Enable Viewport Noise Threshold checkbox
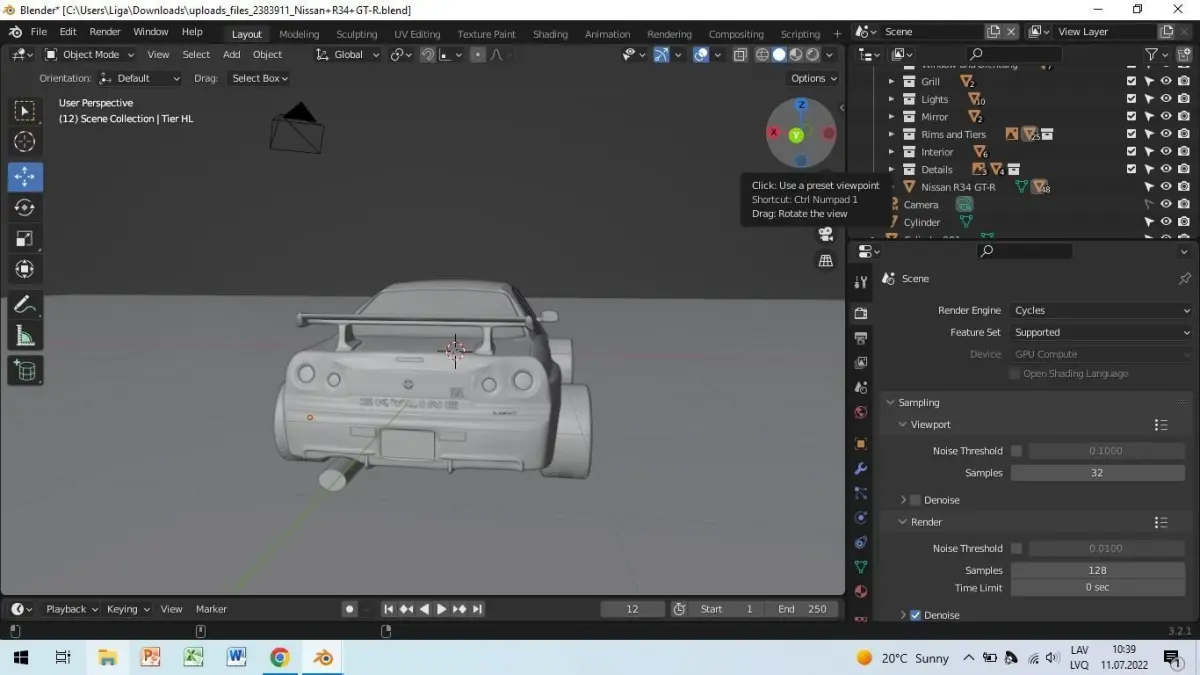 (x=1017, y=451)
